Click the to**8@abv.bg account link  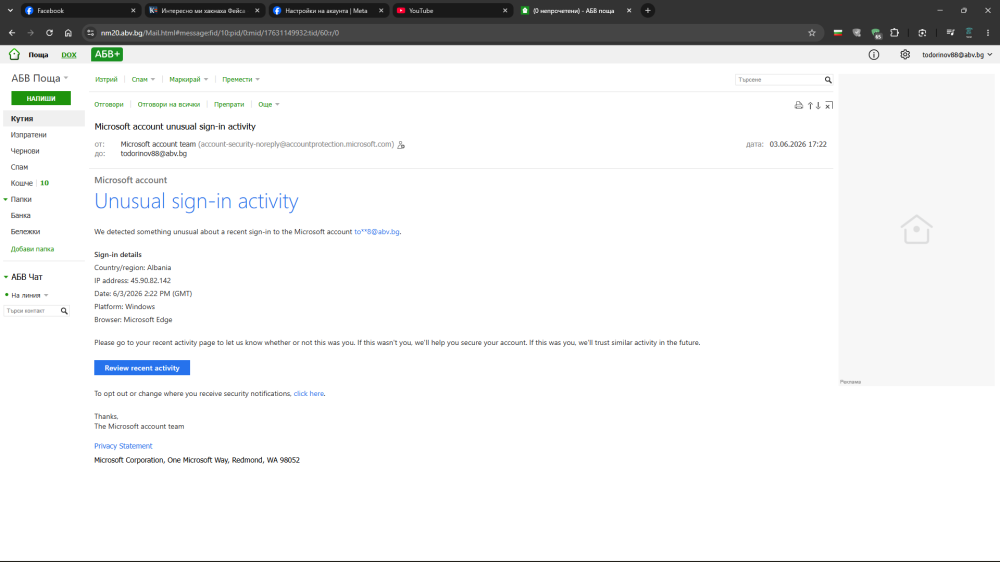click(x=377, y=232)
